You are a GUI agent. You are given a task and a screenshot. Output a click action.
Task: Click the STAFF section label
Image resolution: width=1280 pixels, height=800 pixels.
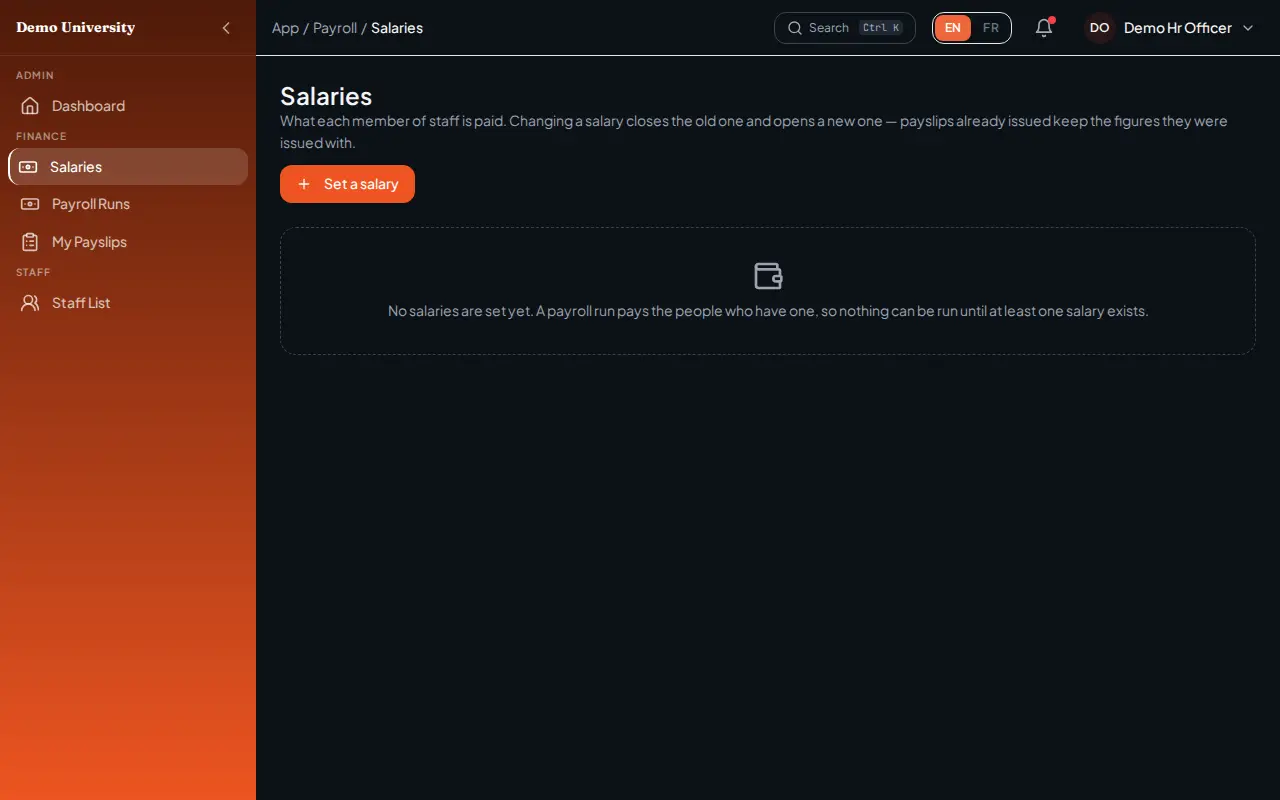(x=33, y=272)
